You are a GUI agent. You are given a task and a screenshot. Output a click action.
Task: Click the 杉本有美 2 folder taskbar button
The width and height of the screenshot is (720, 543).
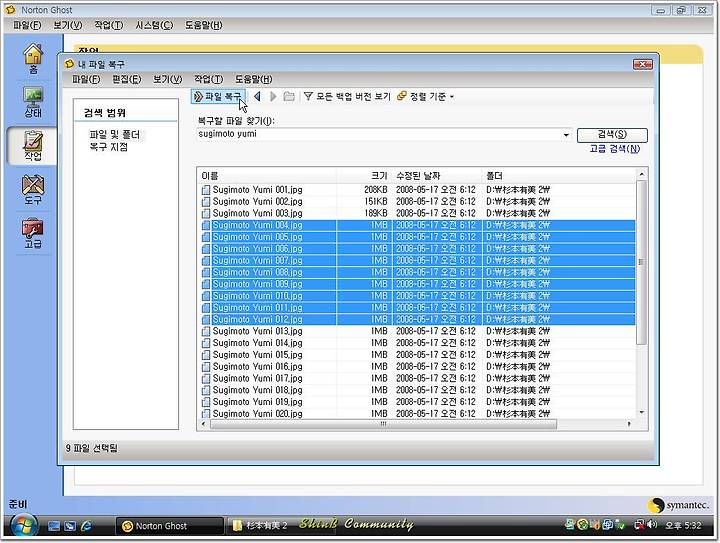coord(260,526)
